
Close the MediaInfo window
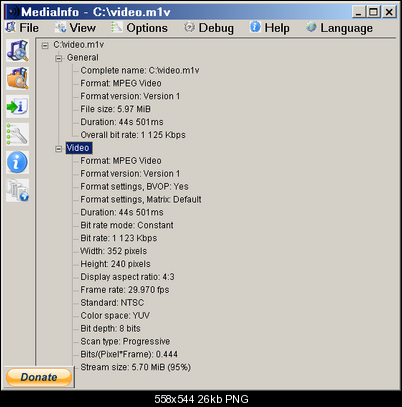click(389, 12)
